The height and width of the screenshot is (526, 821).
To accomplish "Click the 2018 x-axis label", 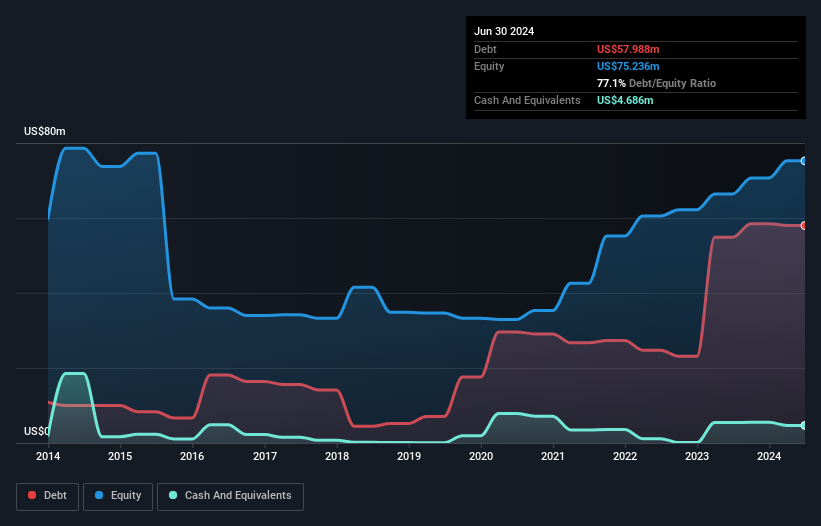I will 337,456.
